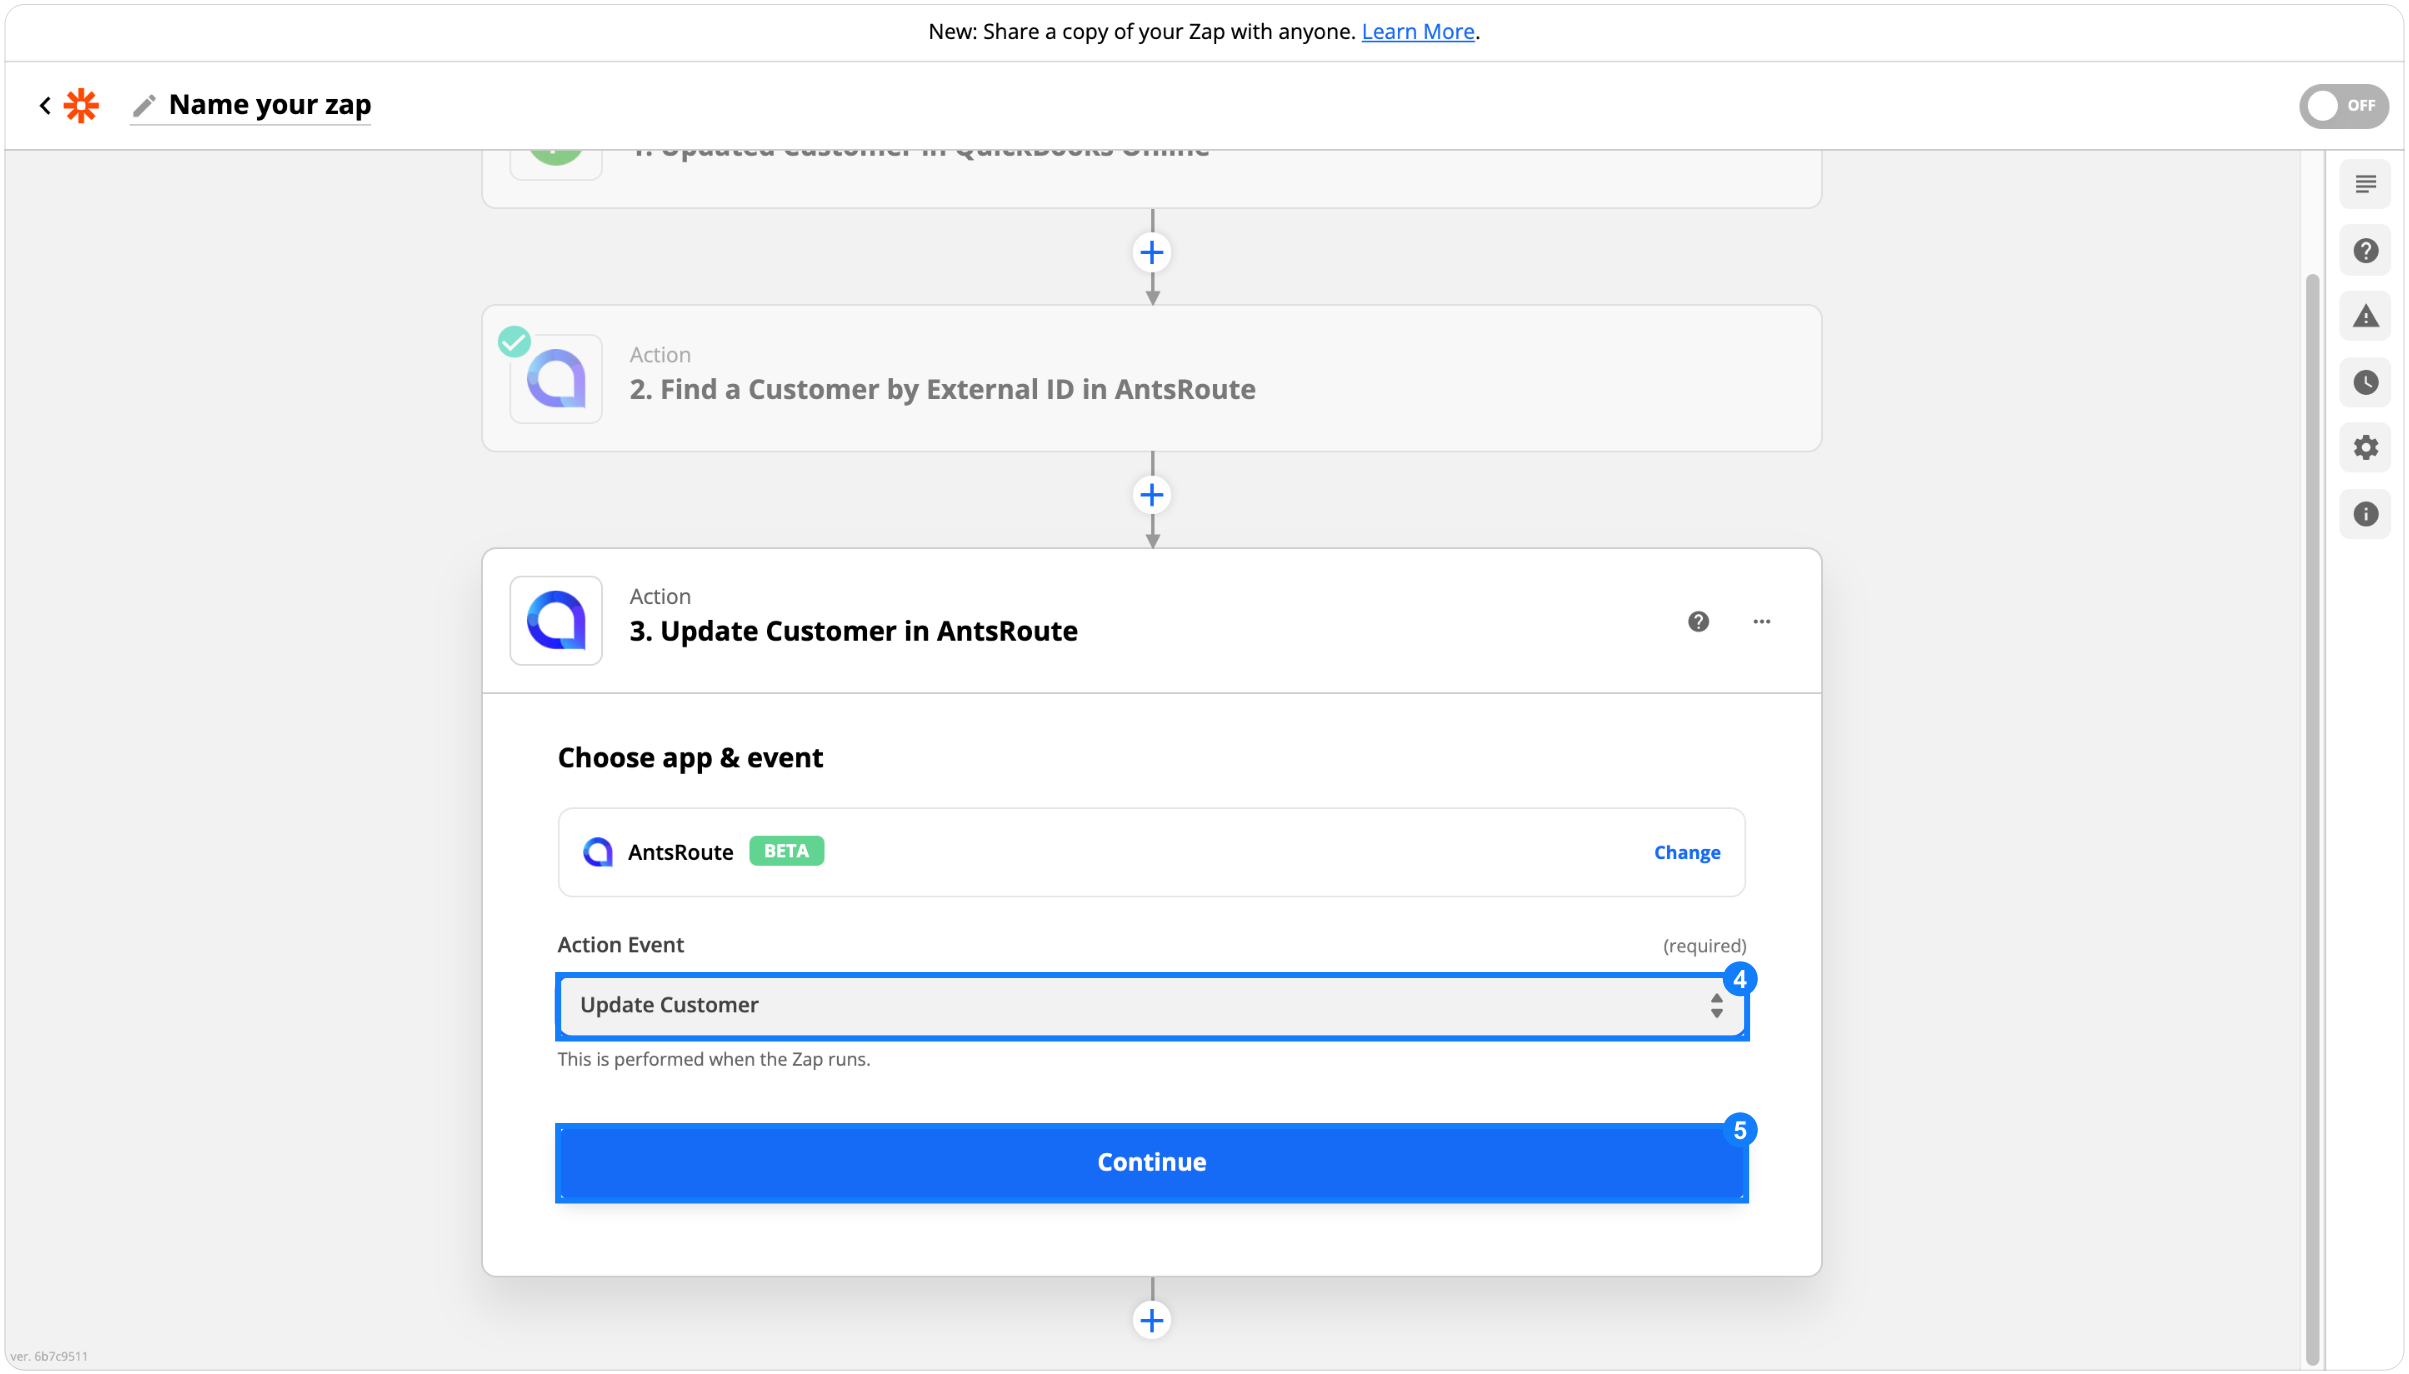Add a step after the QuickBooks trigger

1152,252
